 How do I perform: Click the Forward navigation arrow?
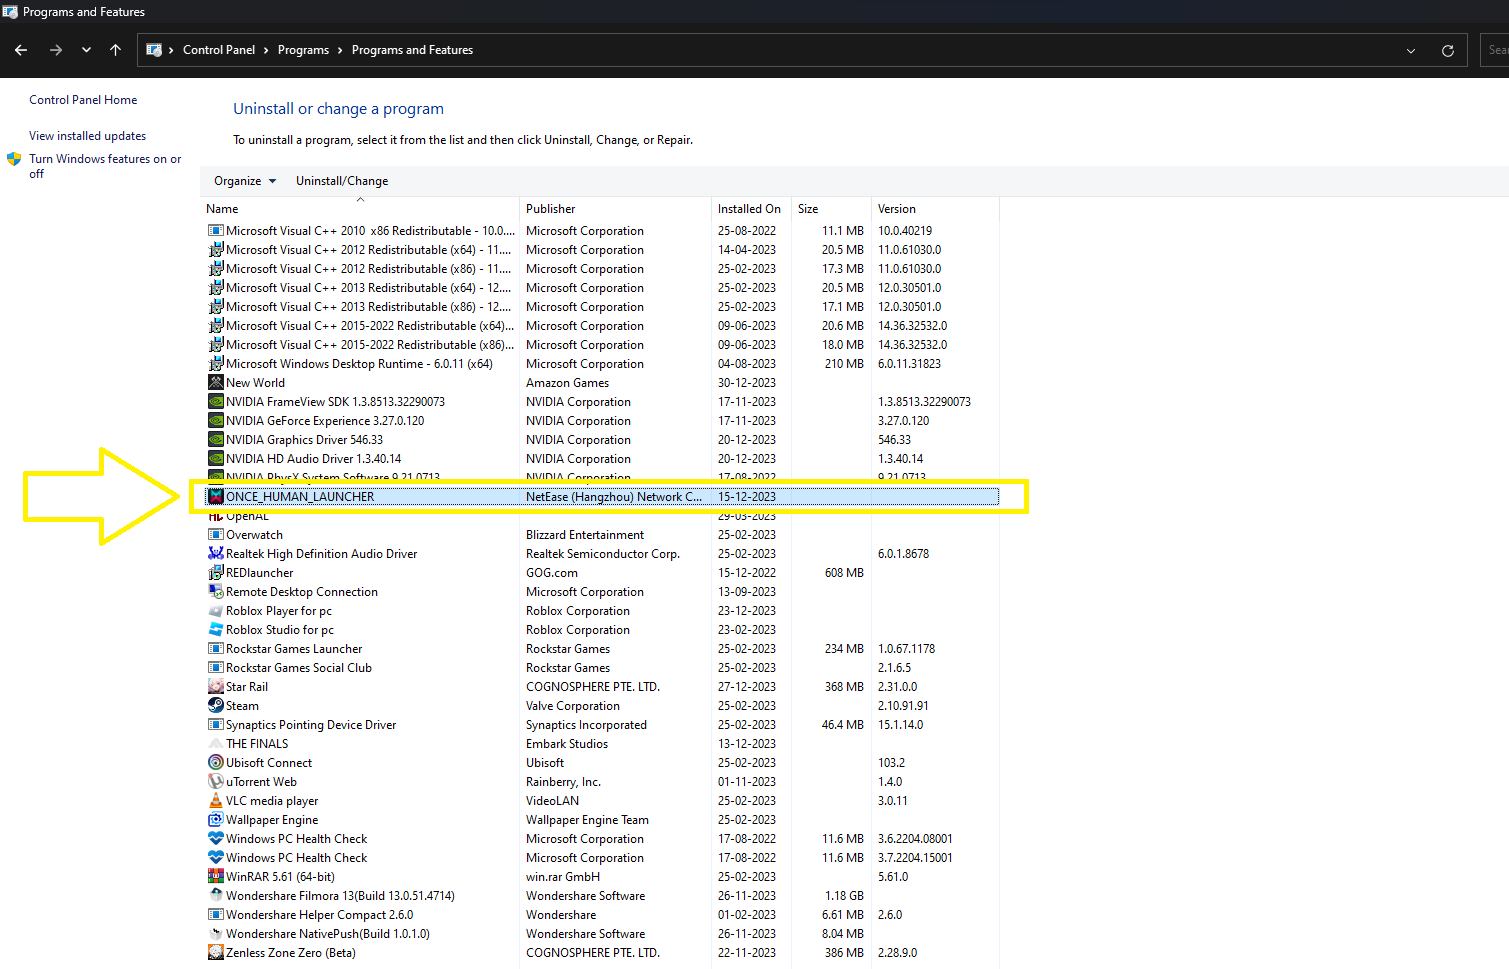[x=56, y=50]
